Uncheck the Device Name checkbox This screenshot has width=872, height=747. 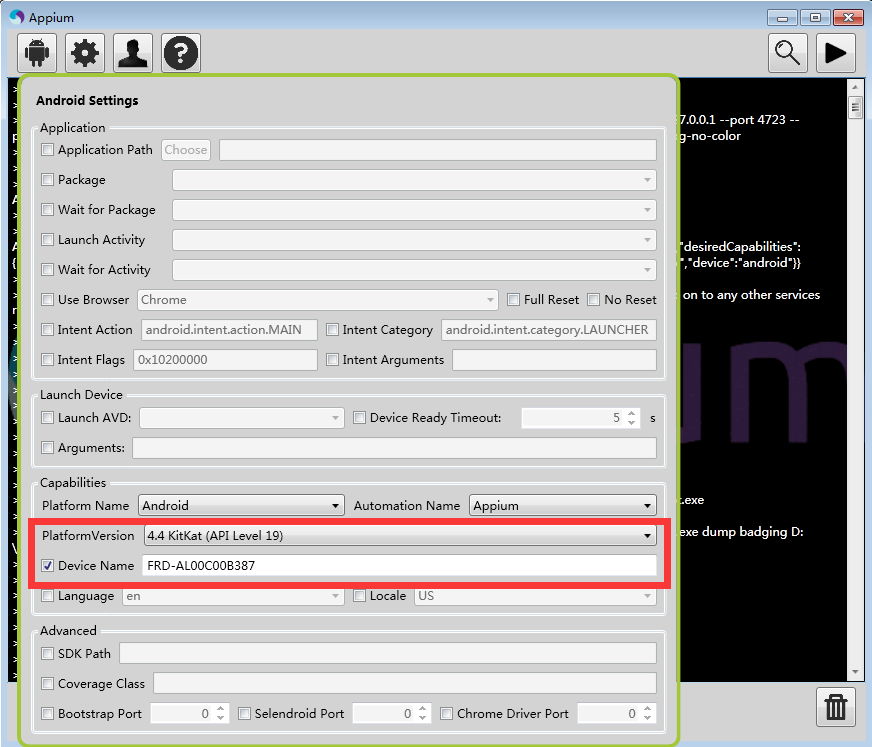[48, 566]
